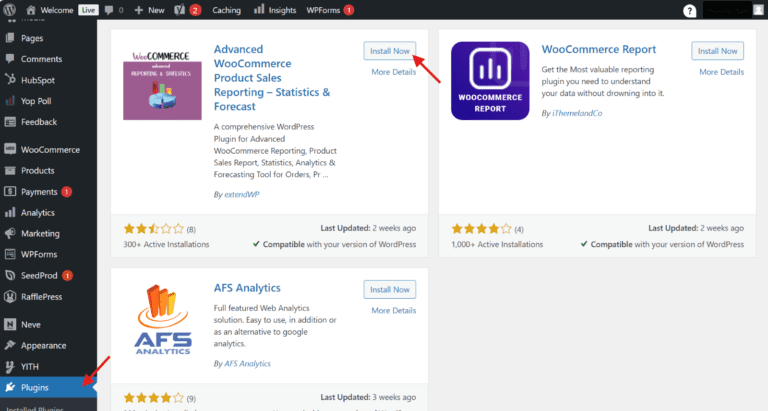Install Advanced WooCommerce Product Sales Reporting plugin
The image size is (768, 411).
pyautogui.click(x=389, y=51)
